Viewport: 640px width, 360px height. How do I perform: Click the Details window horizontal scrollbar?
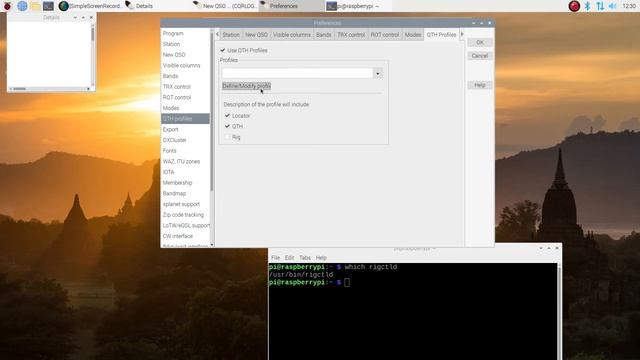coord(49,89)
